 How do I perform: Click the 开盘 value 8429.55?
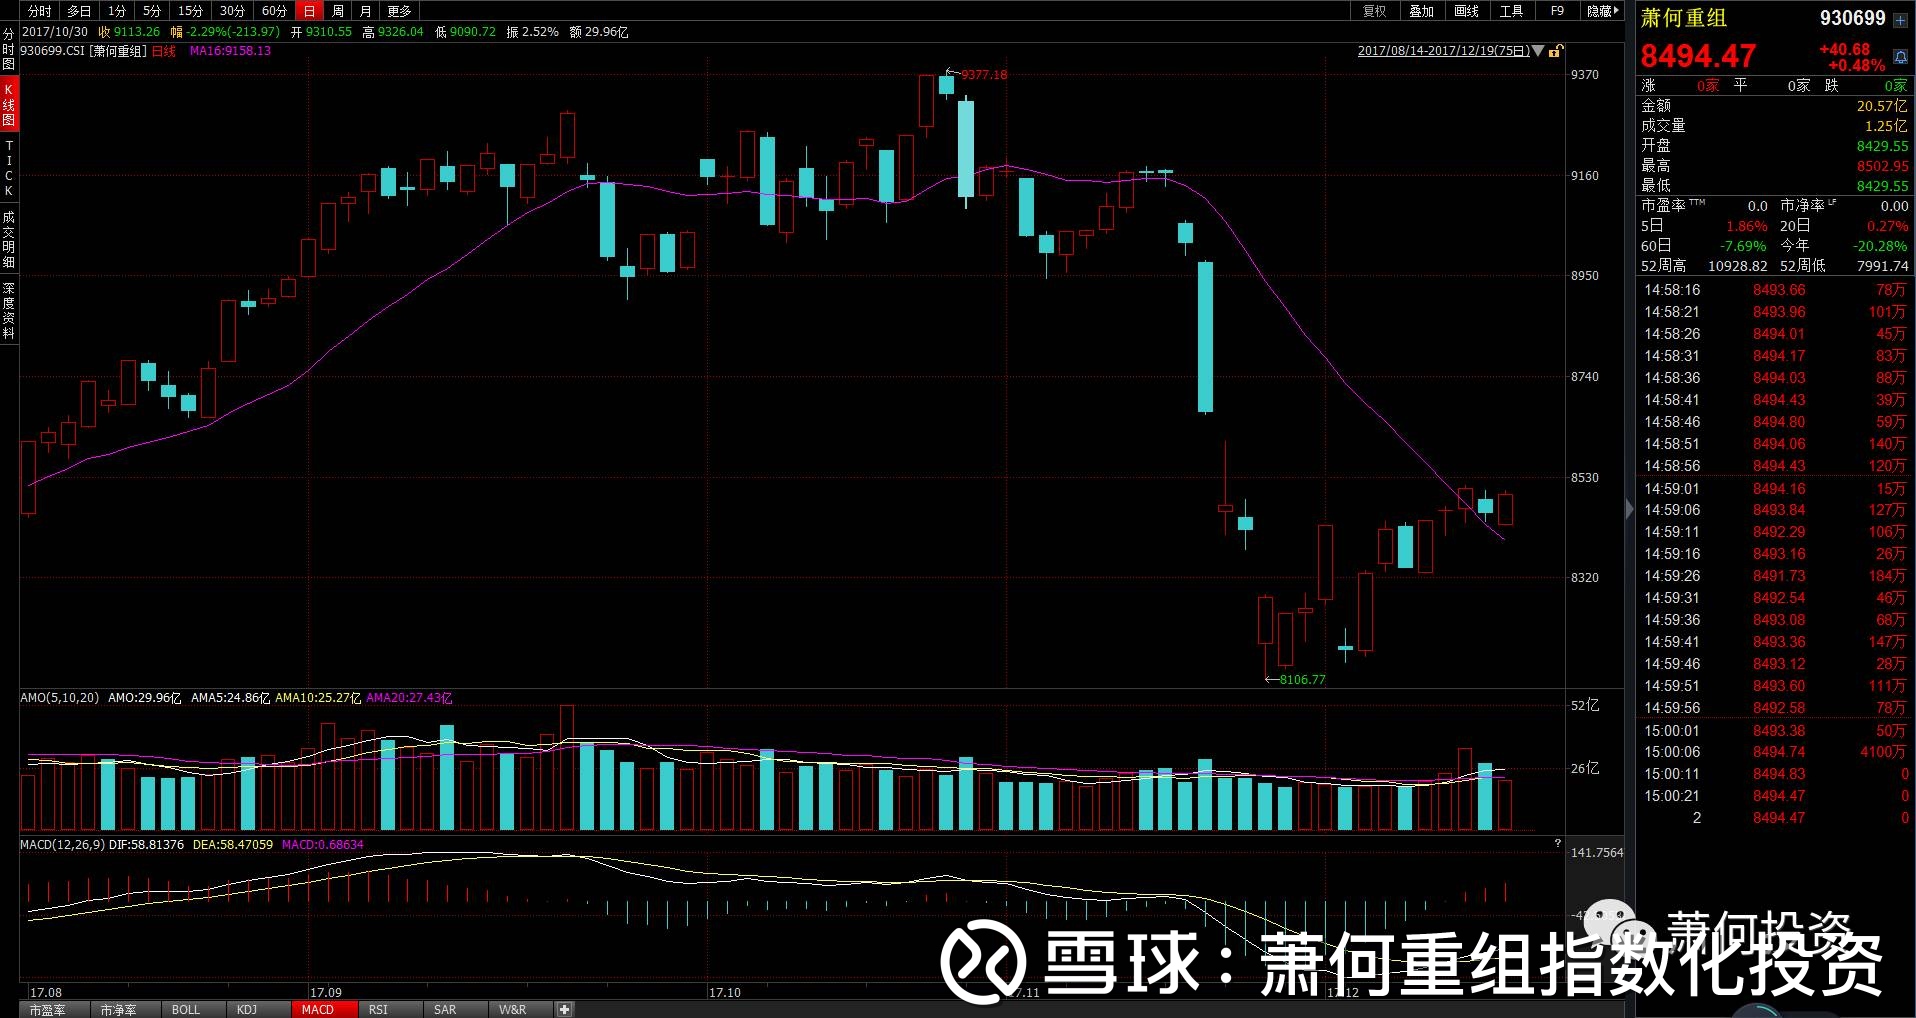[1882, 146]
